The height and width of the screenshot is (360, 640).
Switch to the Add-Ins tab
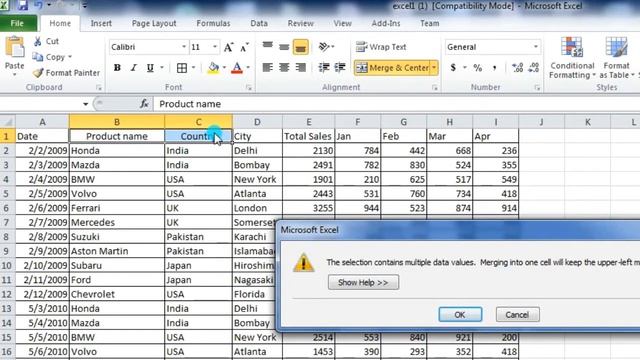(386, 23)
